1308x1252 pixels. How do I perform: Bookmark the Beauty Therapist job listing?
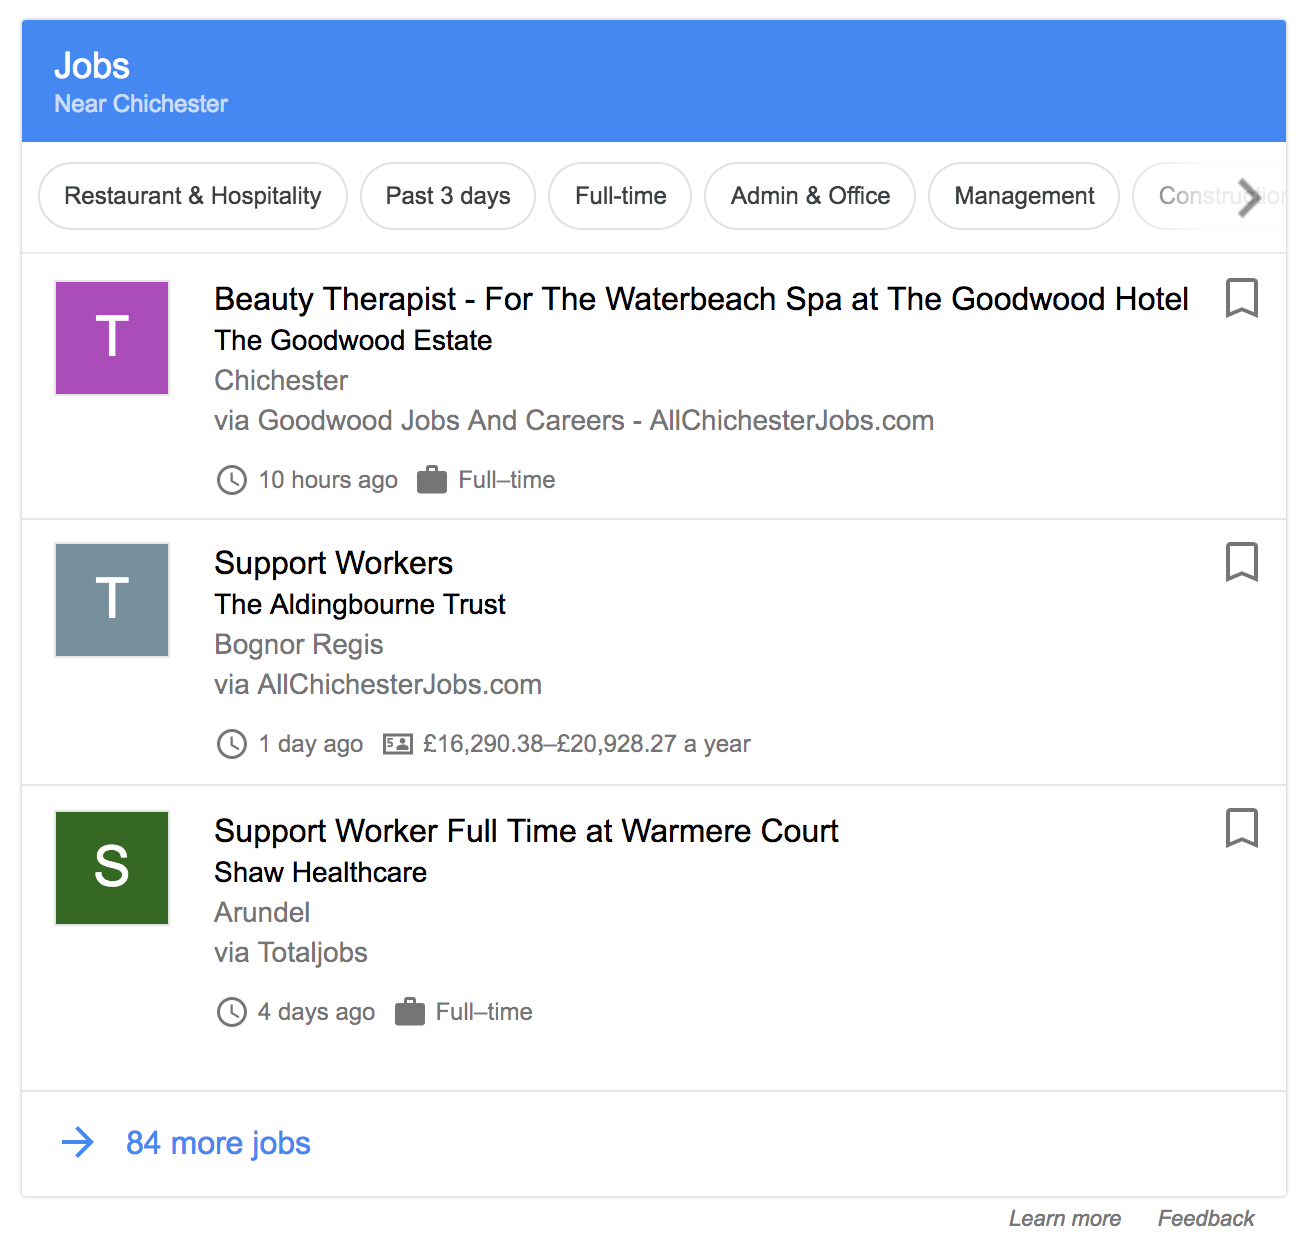tap(1241, 298)
